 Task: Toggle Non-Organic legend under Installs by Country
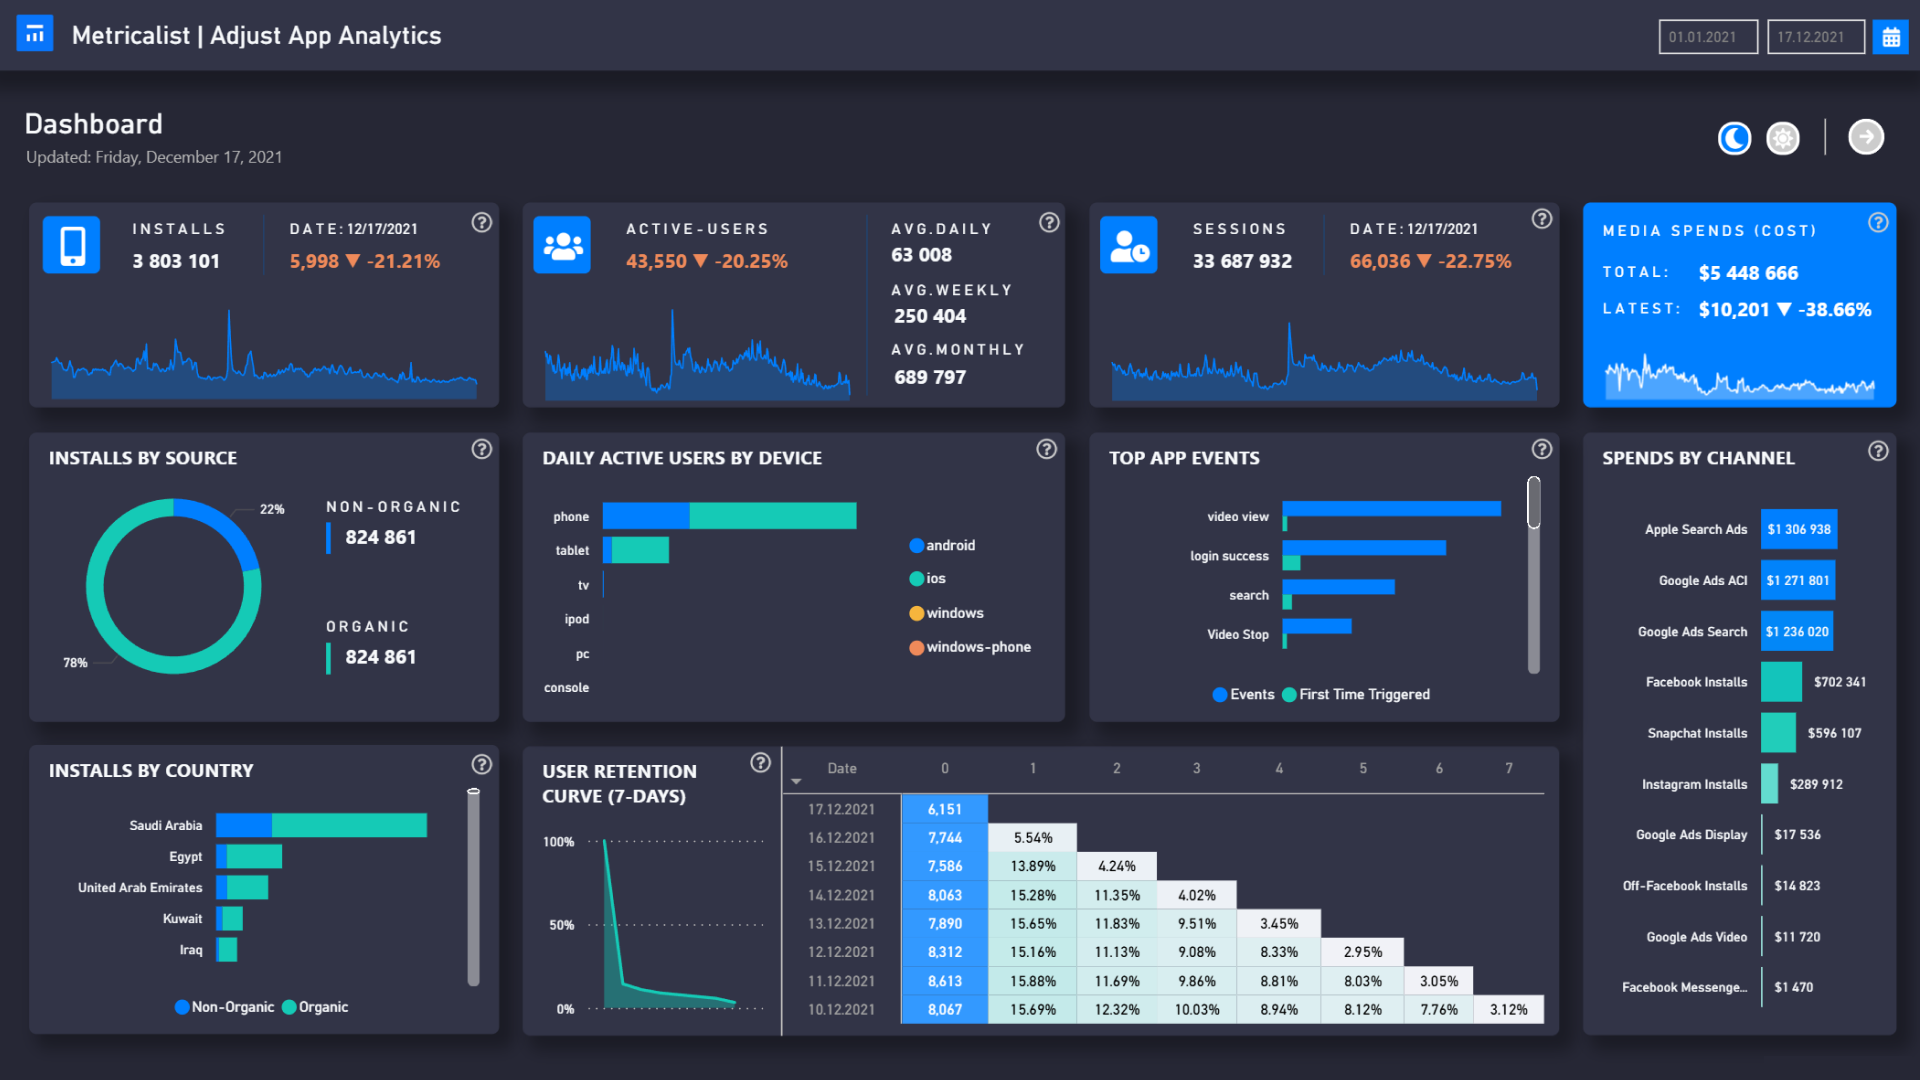point(224,1007)
